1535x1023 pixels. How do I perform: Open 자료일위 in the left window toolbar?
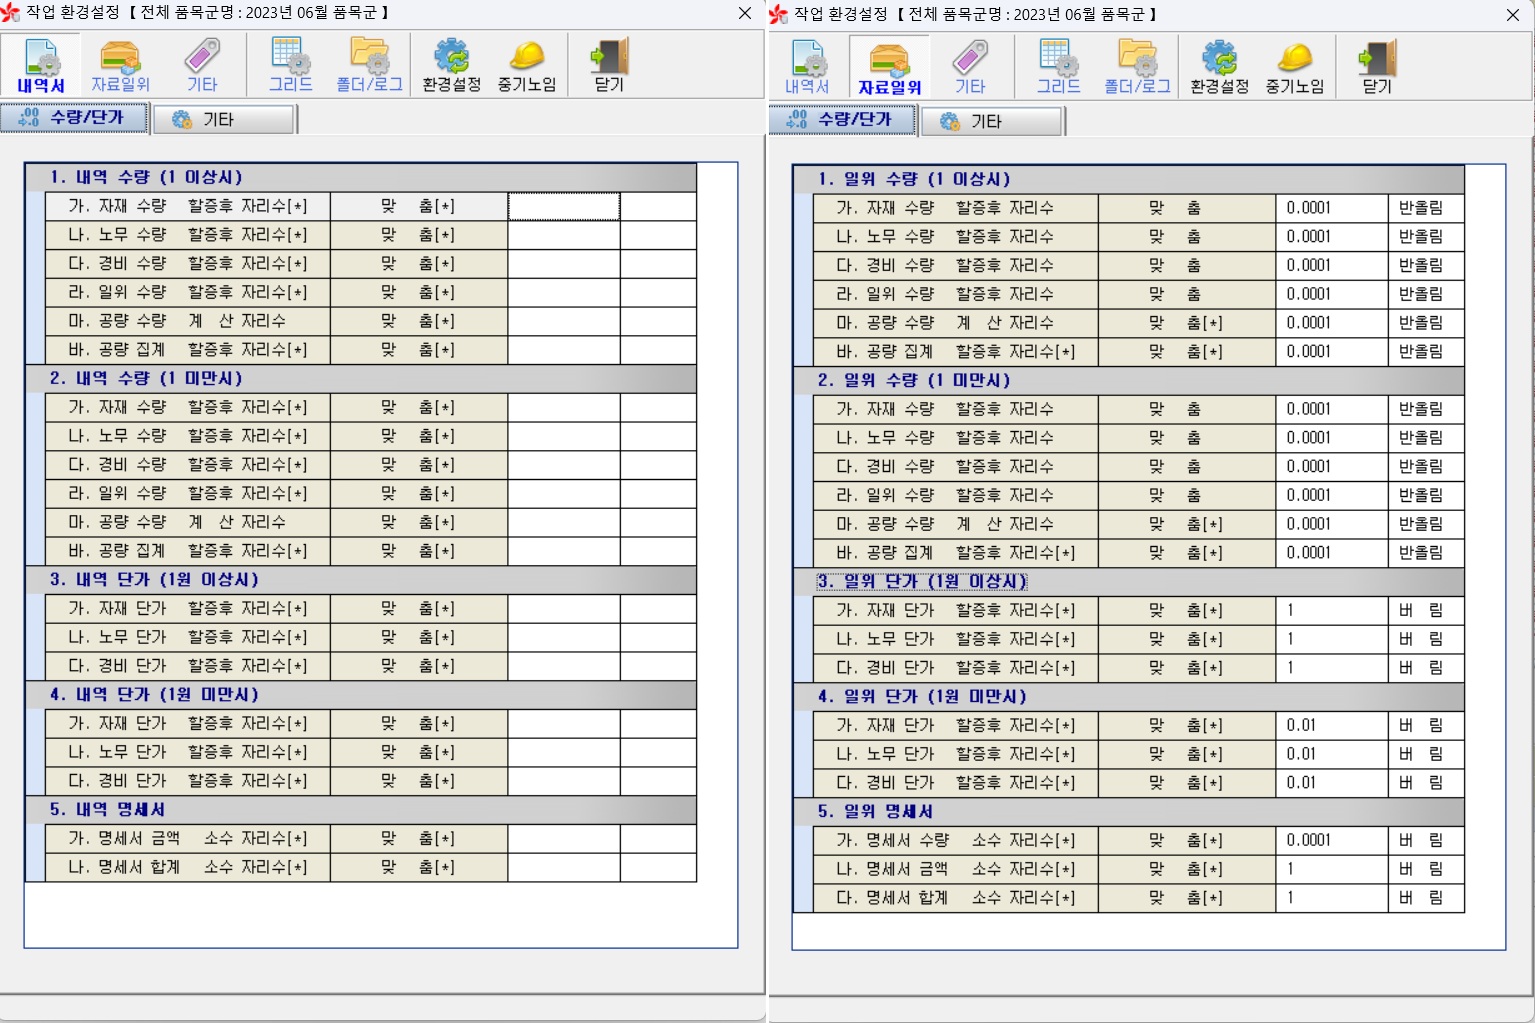pos(120,66)
